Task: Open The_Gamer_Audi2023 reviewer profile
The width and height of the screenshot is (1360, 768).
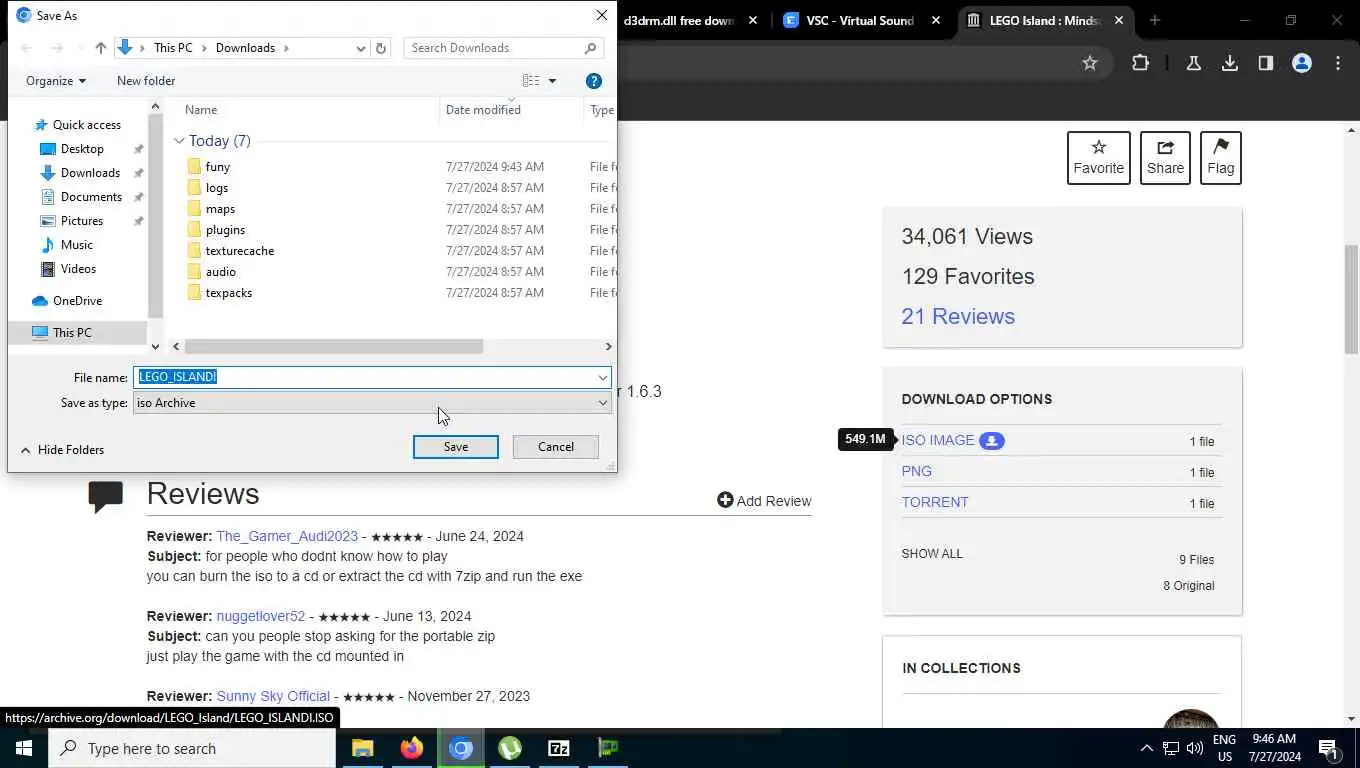Action: pyautogui.click(x=287, y=536)
